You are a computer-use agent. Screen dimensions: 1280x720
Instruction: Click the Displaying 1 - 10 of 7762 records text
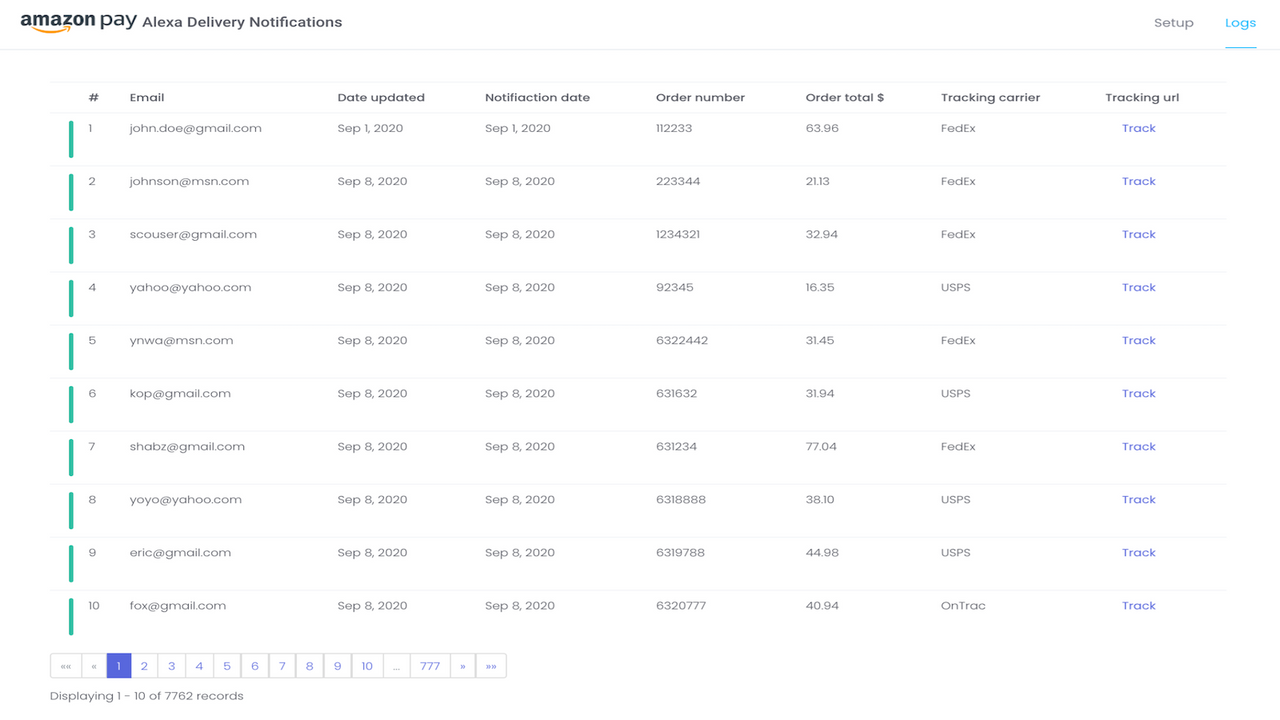(x=147, y=696)
